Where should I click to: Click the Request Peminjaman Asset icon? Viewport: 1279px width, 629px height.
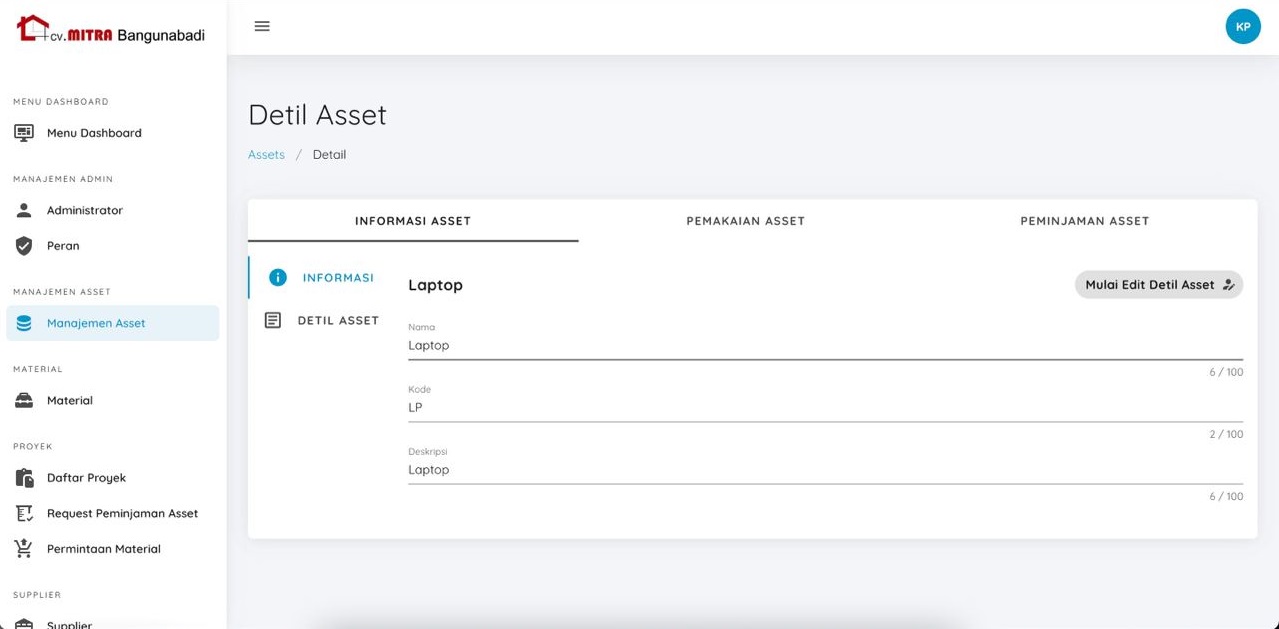pyautogui.click(x=24, y=513)
